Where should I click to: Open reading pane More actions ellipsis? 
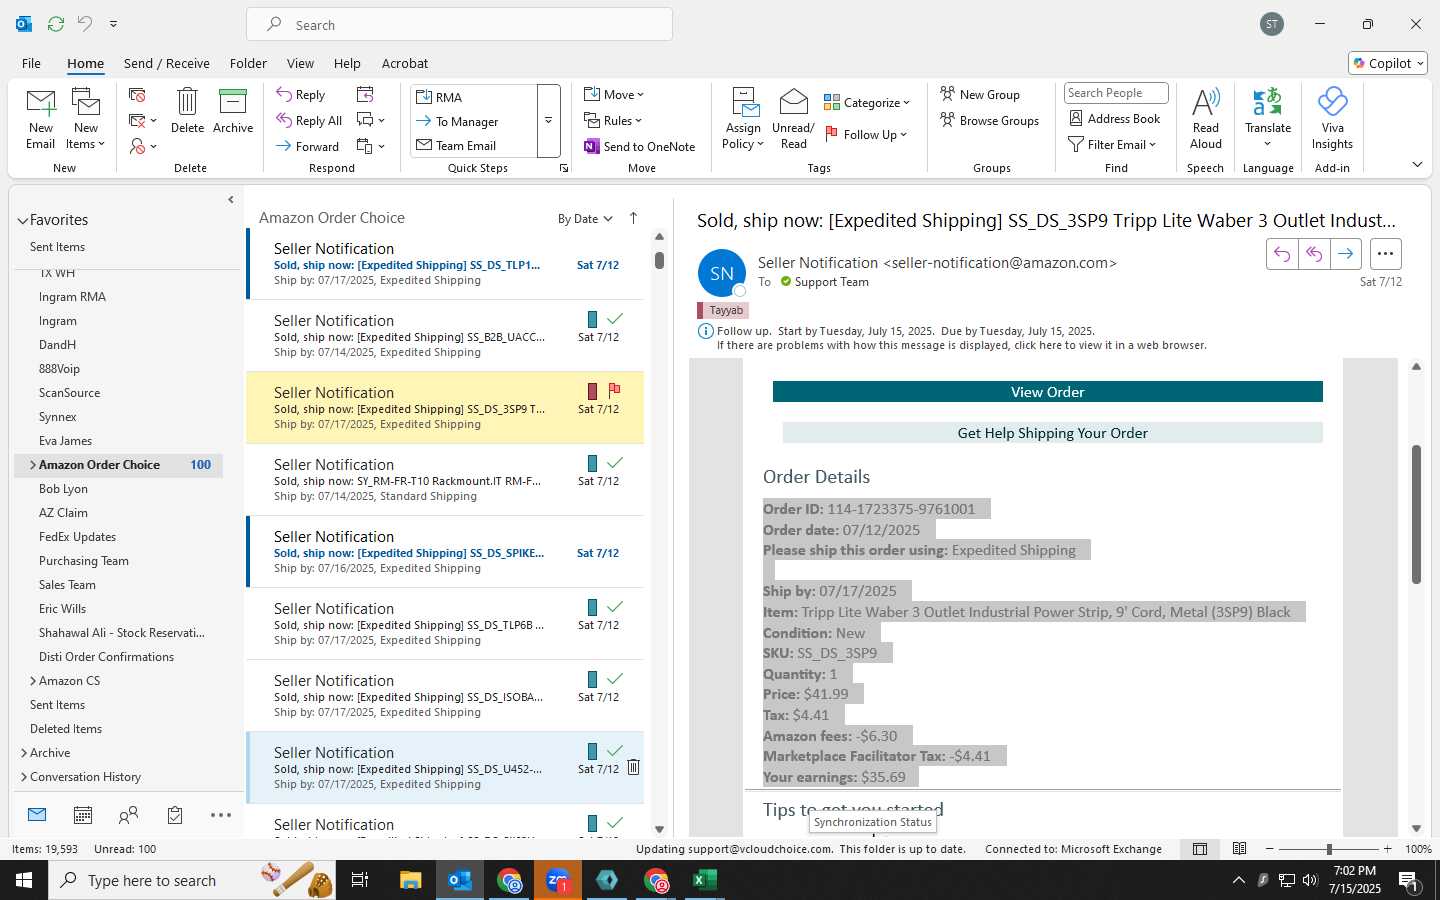[1385, 254]
